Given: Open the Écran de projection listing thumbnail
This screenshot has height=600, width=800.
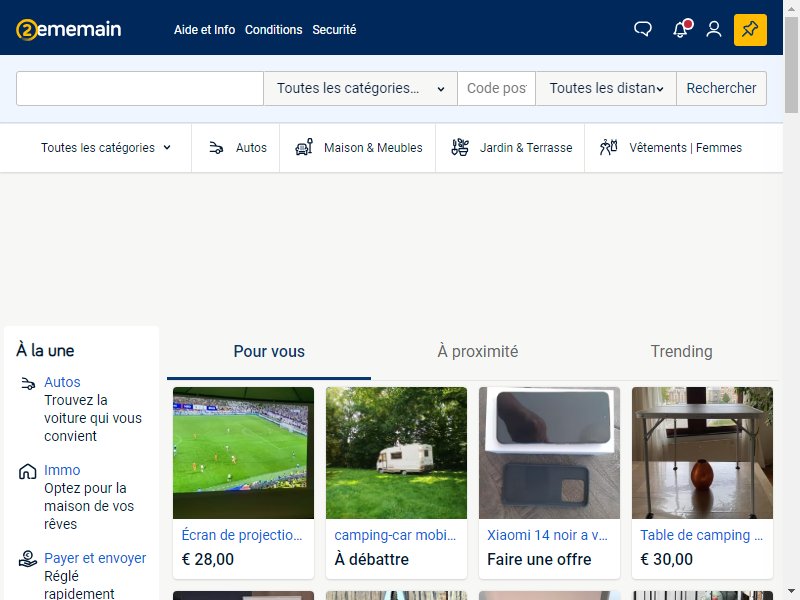Looking at the screenshot, I should (x=243, y=453).
